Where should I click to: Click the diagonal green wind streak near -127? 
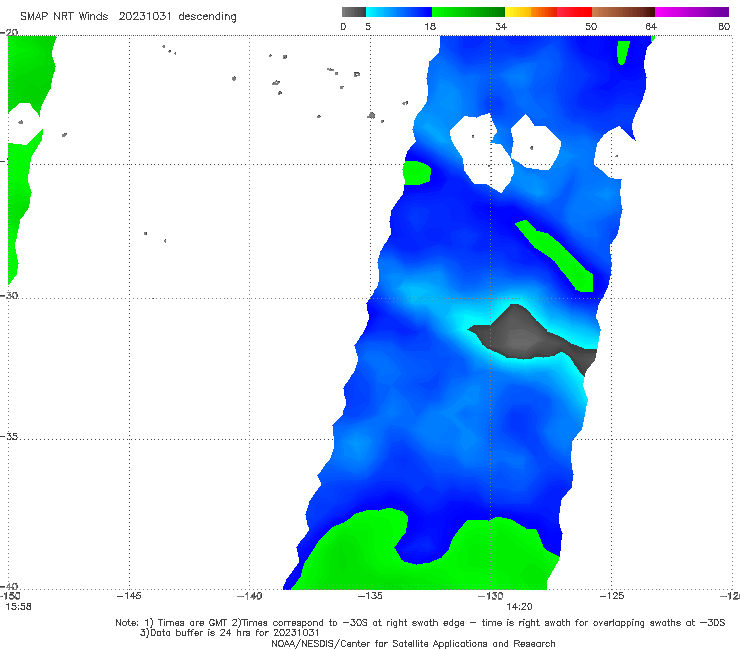(x=556, y=256)
